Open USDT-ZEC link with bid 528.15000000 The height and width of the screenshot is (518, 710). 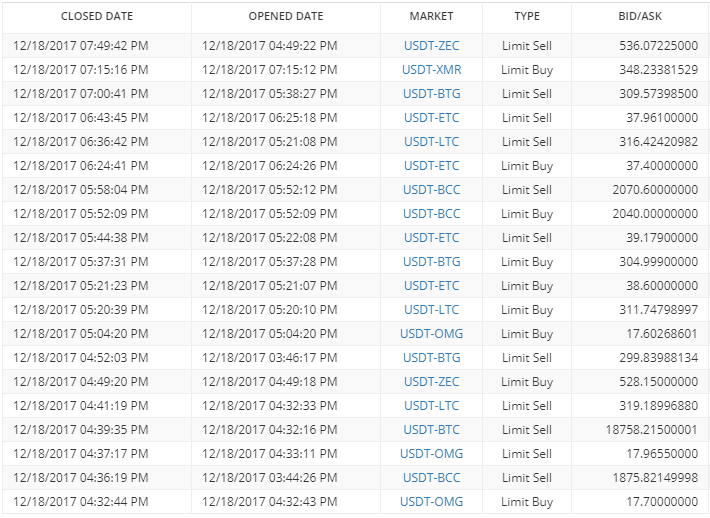click(x=432, y=382)
